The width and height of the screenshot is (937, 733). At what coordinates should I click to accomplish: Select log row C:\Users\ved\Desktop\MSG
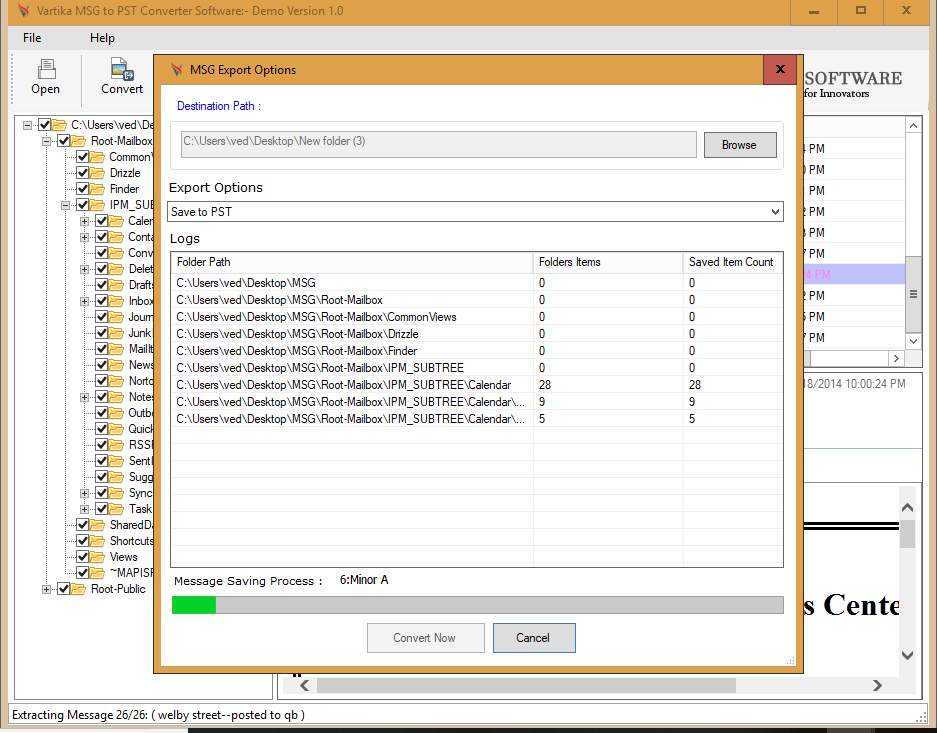point(476,283)
